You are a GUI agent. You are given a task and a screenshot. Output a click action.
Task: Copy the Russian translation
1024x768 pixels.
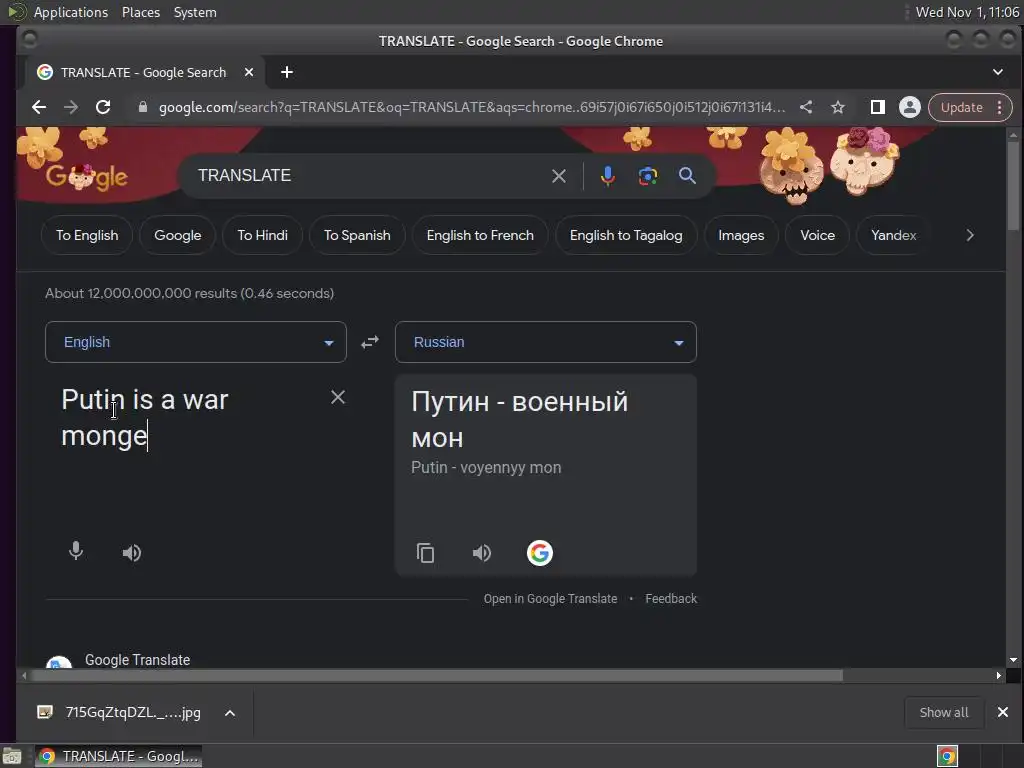click(x=425, y=553)
